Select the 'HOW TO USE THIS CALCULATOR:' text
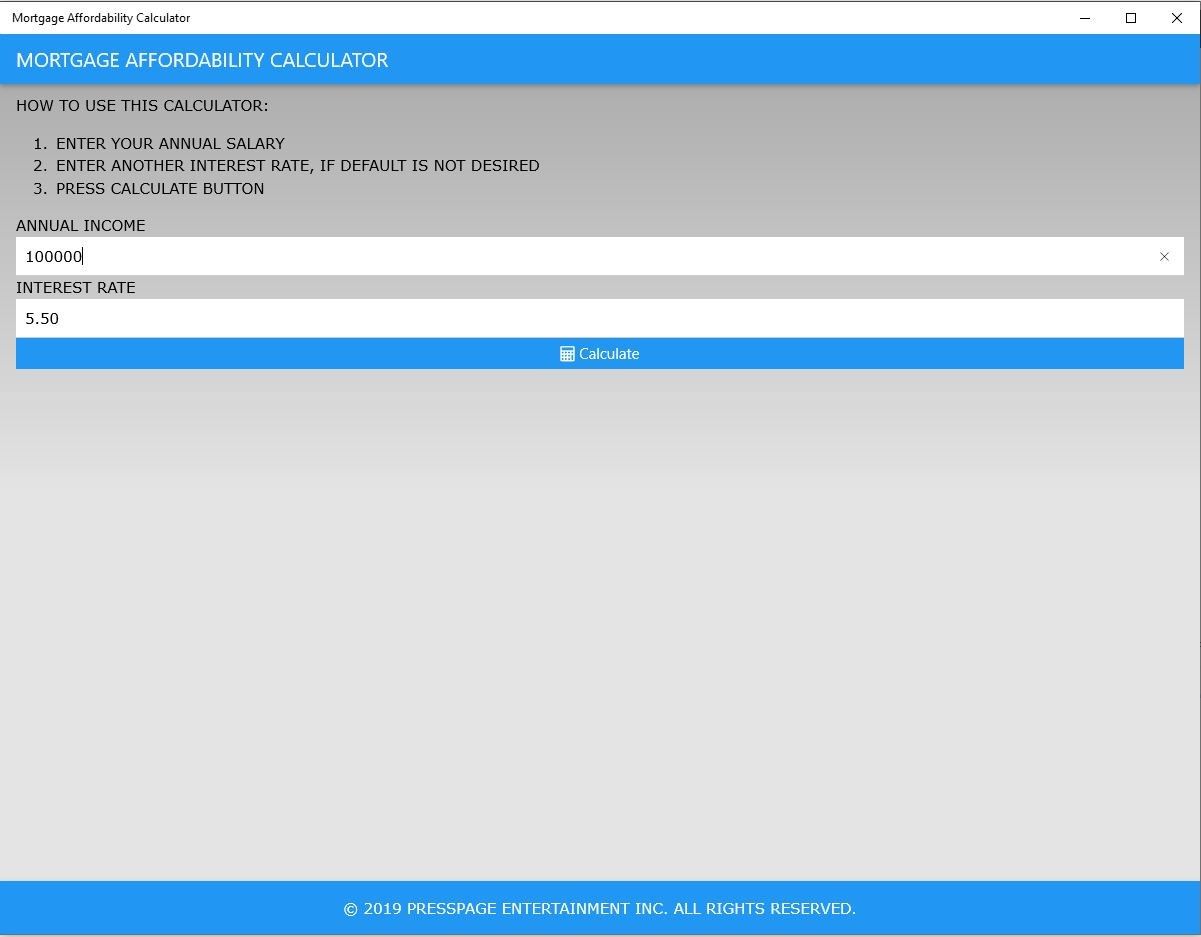Screen dimensions: 1201x937 pyautogui.click(x=142, y=105)
